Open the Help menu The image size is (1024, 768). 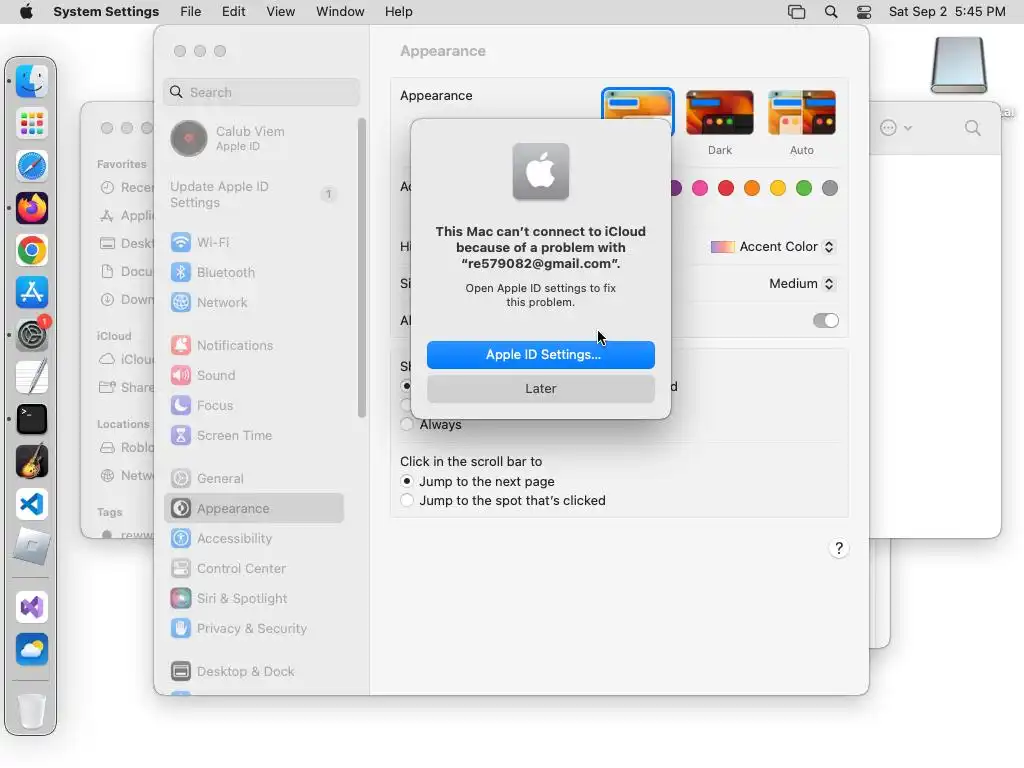coord(398,12)
